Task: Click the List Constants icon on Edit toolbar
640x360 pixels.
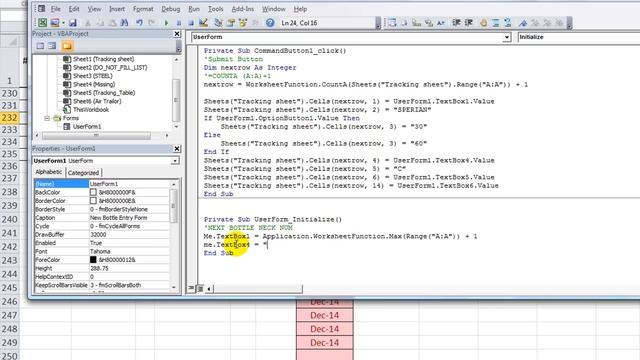Action: pyautogui.click(x=404, y=23)
